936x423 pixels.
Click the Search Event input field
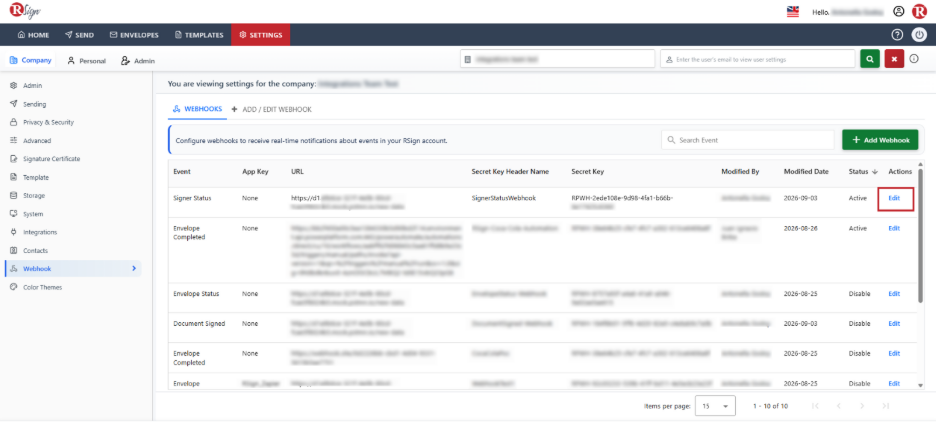[748, 140]
